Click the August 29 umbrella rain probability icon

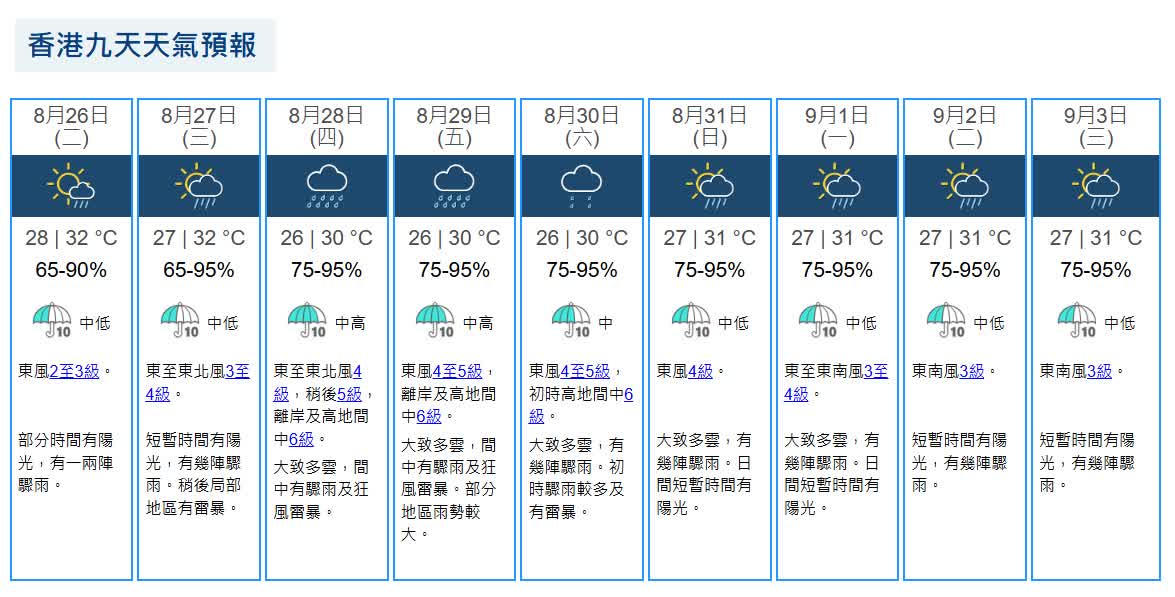pyautogui.click(x=436, y=321)
